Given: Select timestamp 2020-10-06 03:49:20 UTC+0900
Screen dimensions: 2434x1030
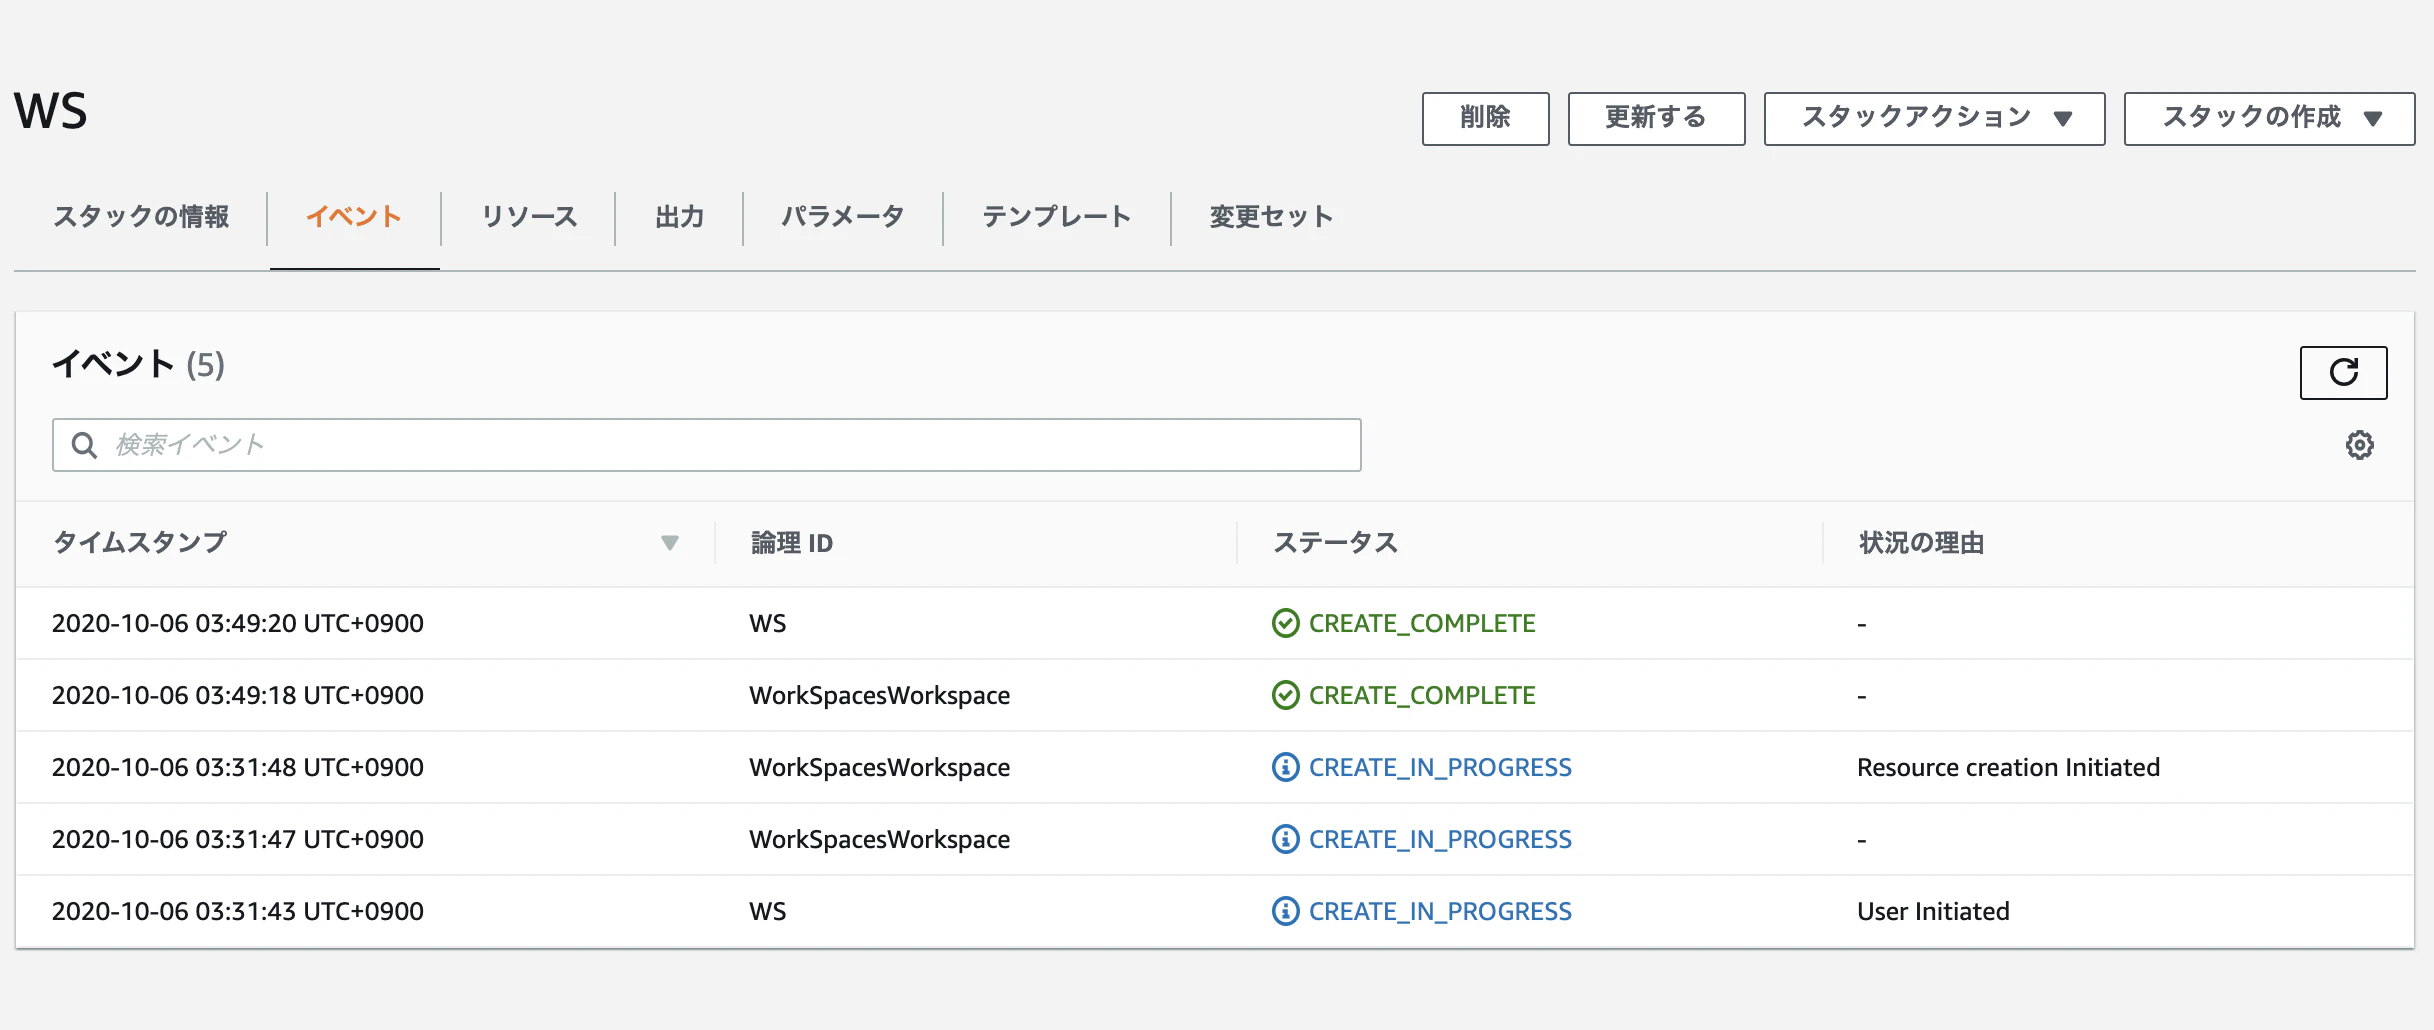Looking at the screenshot, I should tap(238, 623).
